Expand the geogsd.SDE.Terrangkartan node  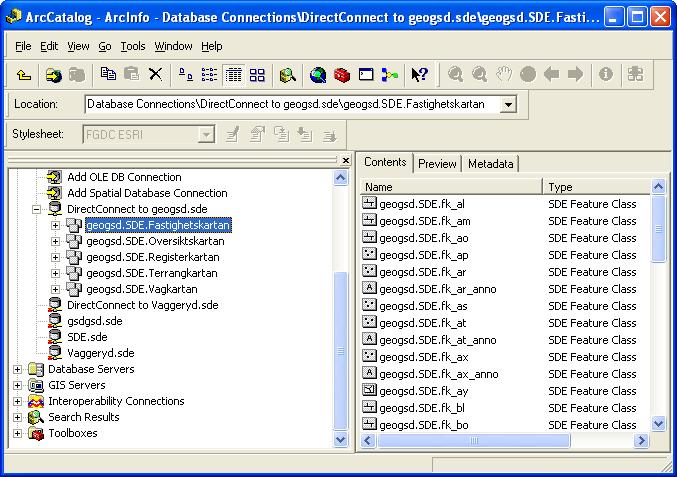pos(55,273)
